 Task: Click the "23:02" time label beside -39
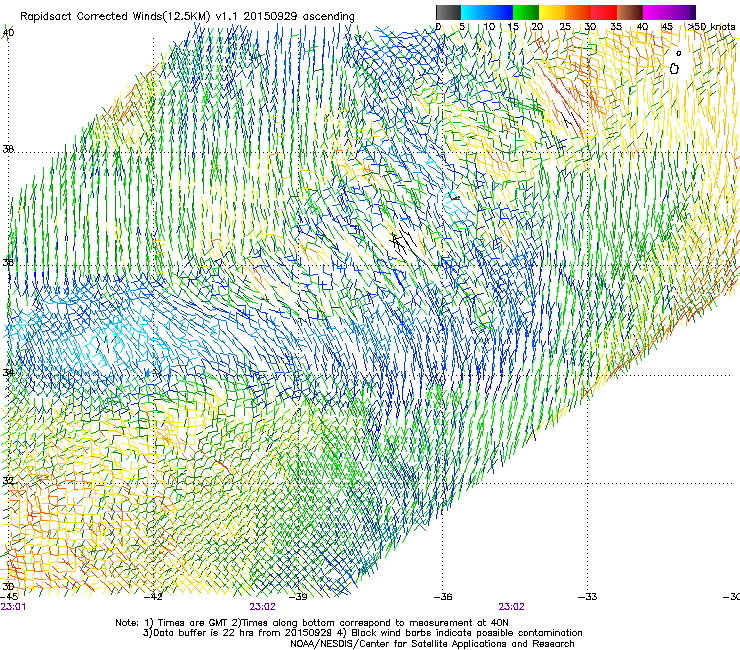[x=262, y=607]
